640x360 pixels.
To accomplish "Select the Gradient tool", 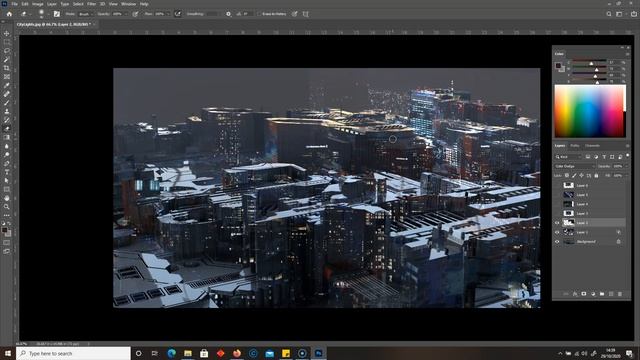I will tap(7, 137).
